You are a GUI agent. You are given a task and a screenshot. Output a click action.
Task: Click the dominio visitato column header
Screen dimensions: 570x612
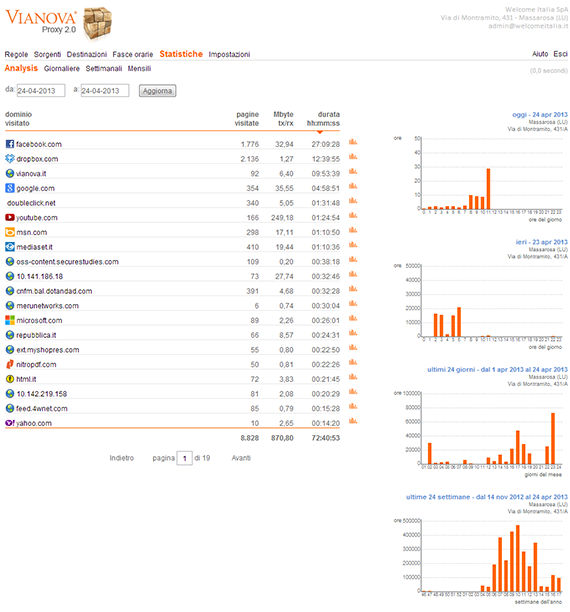pyautogui.click(x=18, y=119)
